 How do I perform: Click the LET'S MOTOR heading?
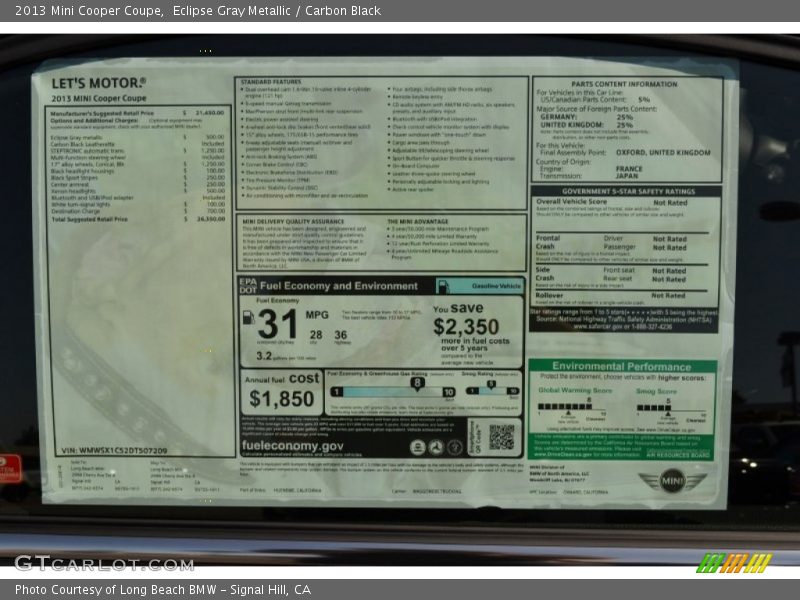98,83
